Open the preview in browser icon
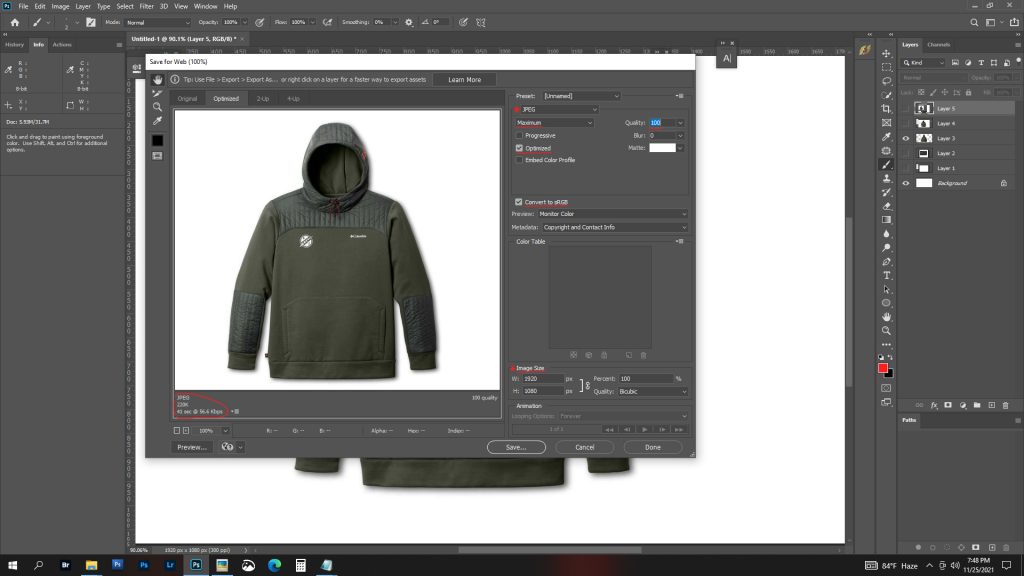This screenshot has height=576, width=1024. pos(227,447)
